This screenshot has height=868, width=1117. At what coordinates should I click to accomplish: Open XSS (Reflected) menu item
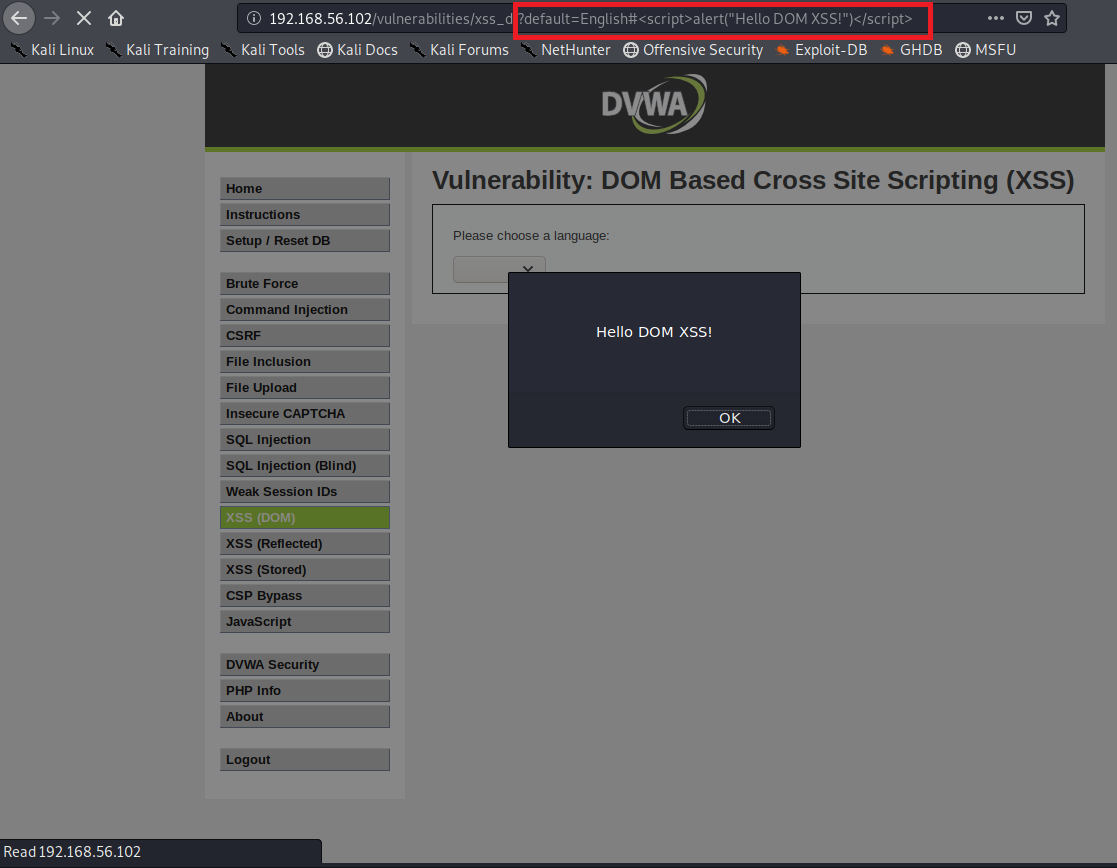(x=304, y=544)
